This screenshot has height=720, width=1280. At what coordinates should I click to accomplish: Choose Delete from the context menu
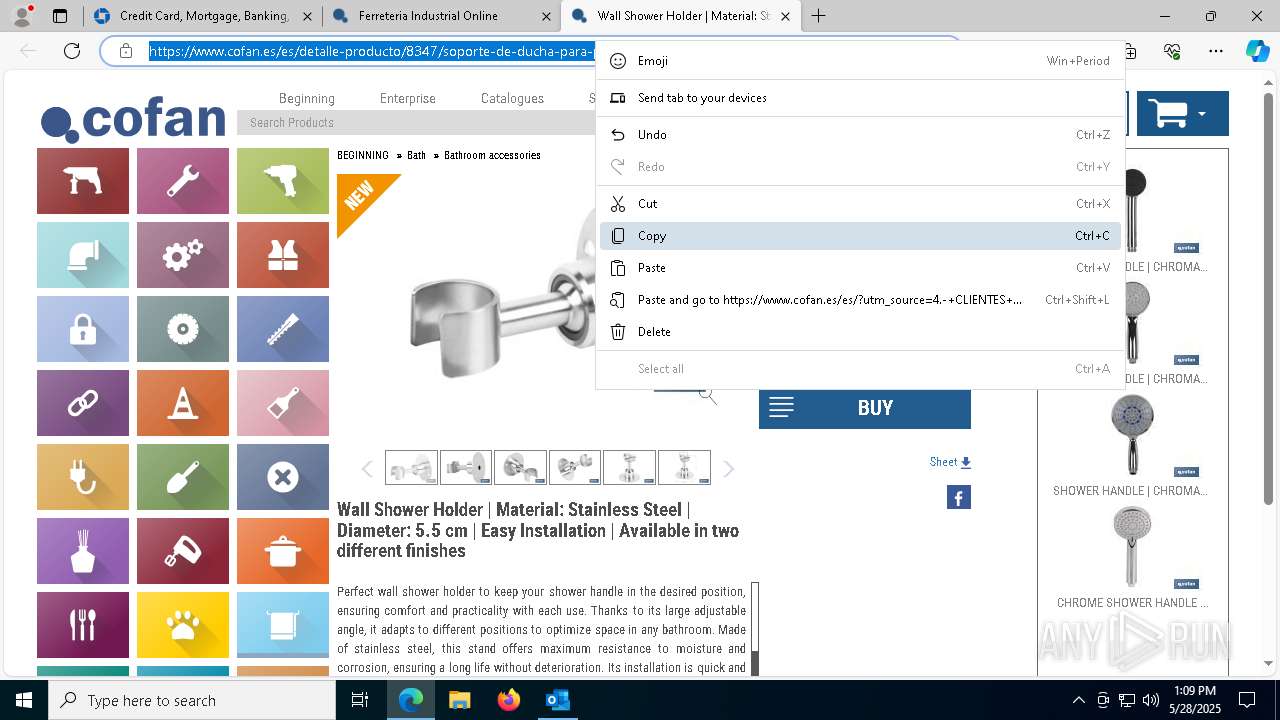point(860,332)
